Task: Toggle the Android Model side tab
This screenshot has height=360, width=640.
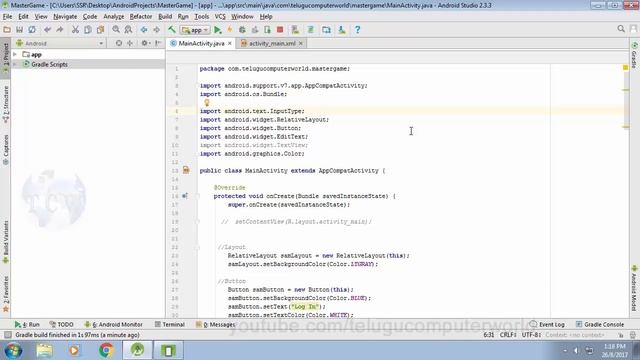Action: [634, 288]
